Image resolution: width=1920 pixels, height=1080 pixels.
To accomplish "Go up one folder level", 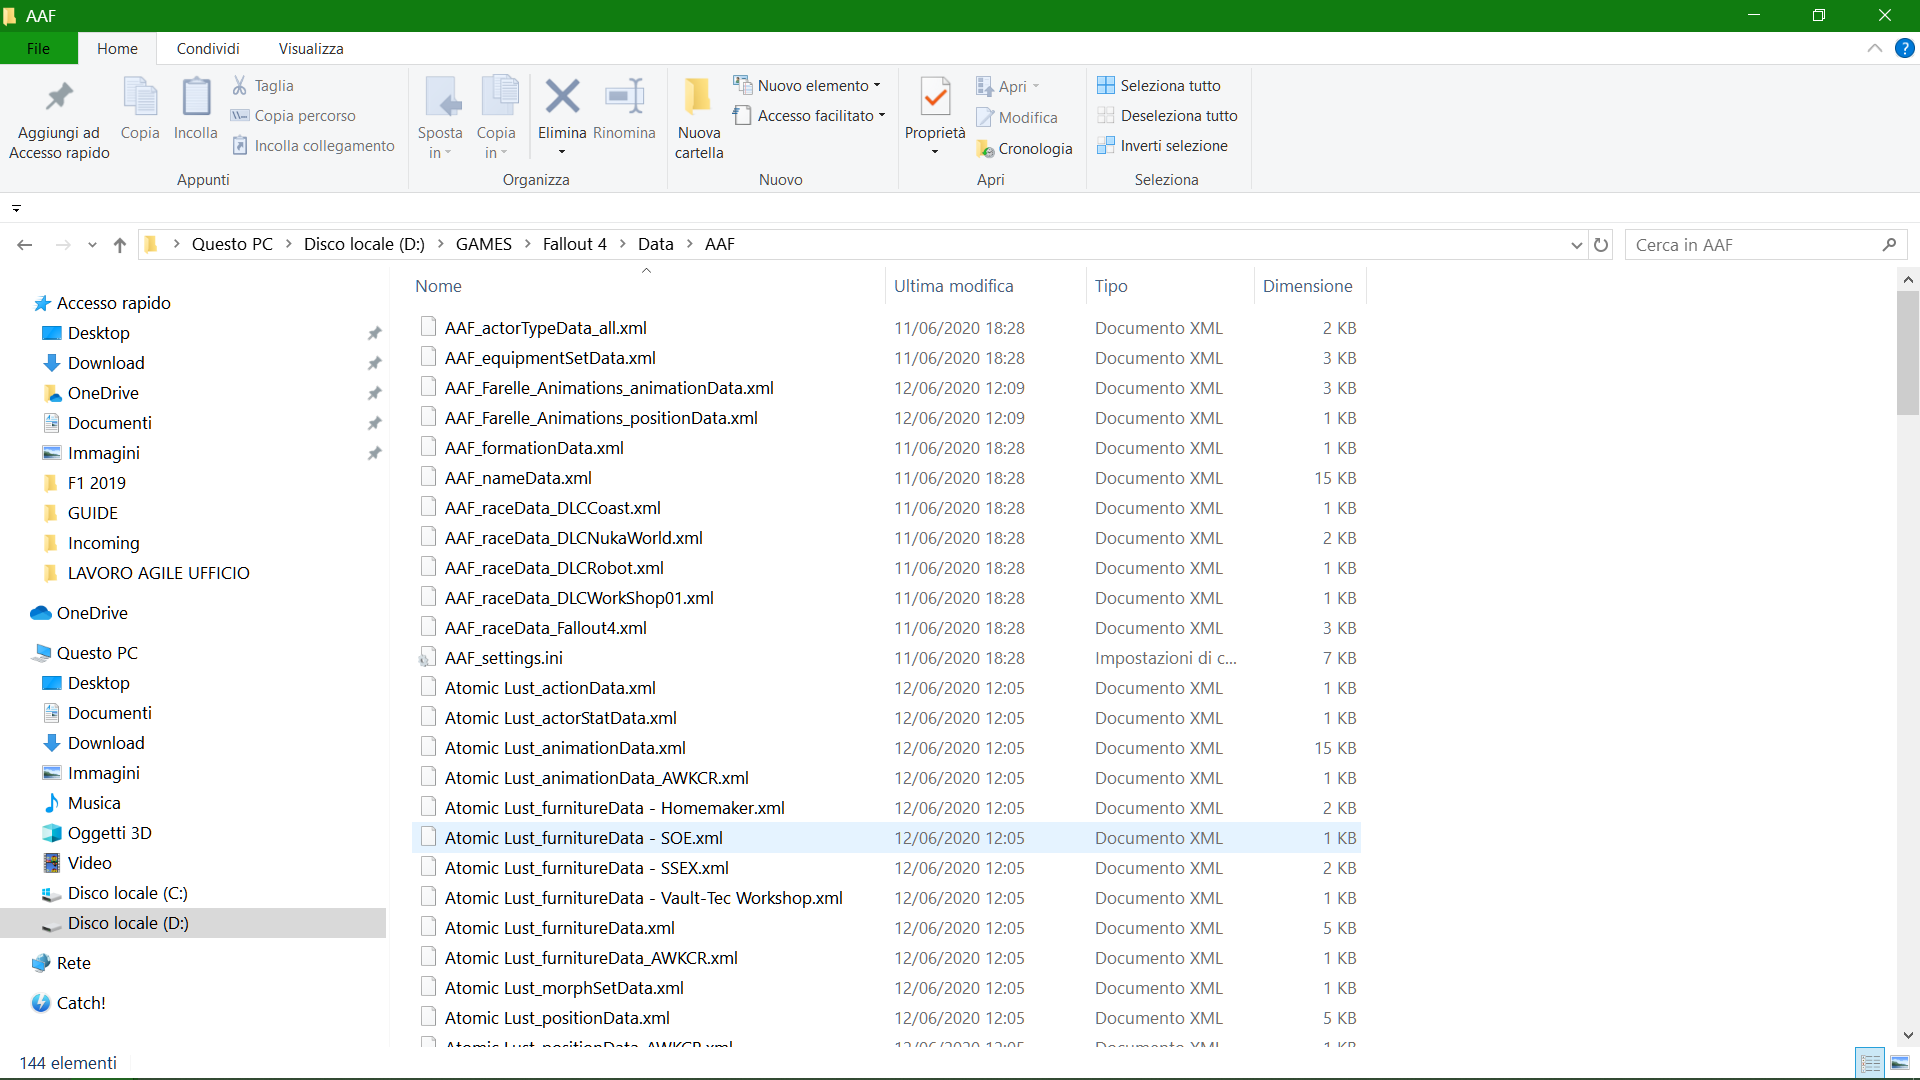I will click(x=120, y=245).
